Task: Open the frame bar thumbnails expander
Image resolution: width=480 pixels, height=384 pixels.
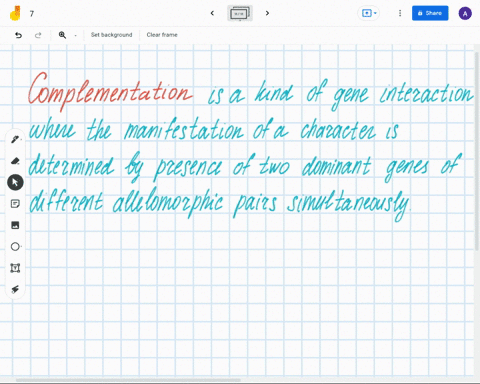Action: coord(240,13)
